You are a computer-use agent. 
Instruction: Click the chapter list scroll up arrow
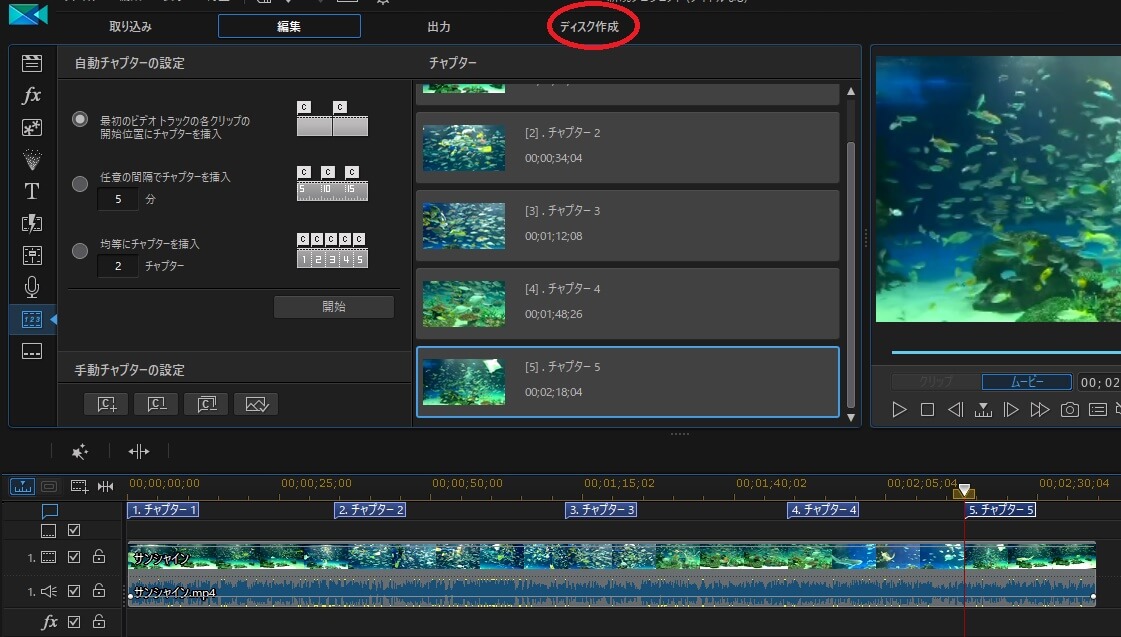pos(851,92)
